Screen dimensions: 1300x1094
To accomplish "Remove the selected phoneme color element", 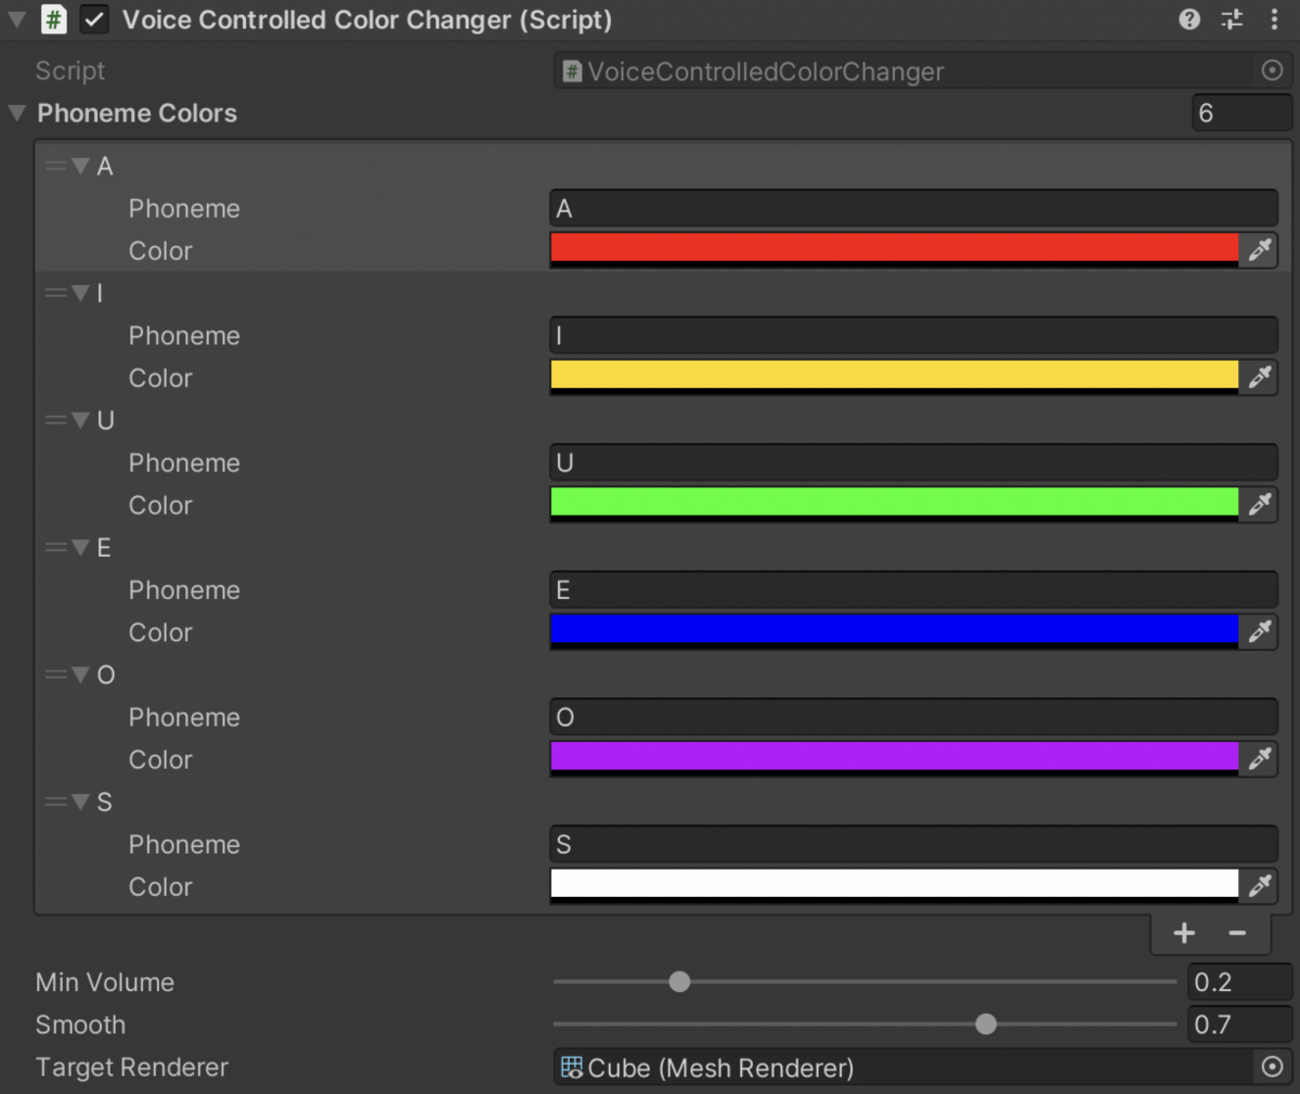I will (x=1237, y=933).
